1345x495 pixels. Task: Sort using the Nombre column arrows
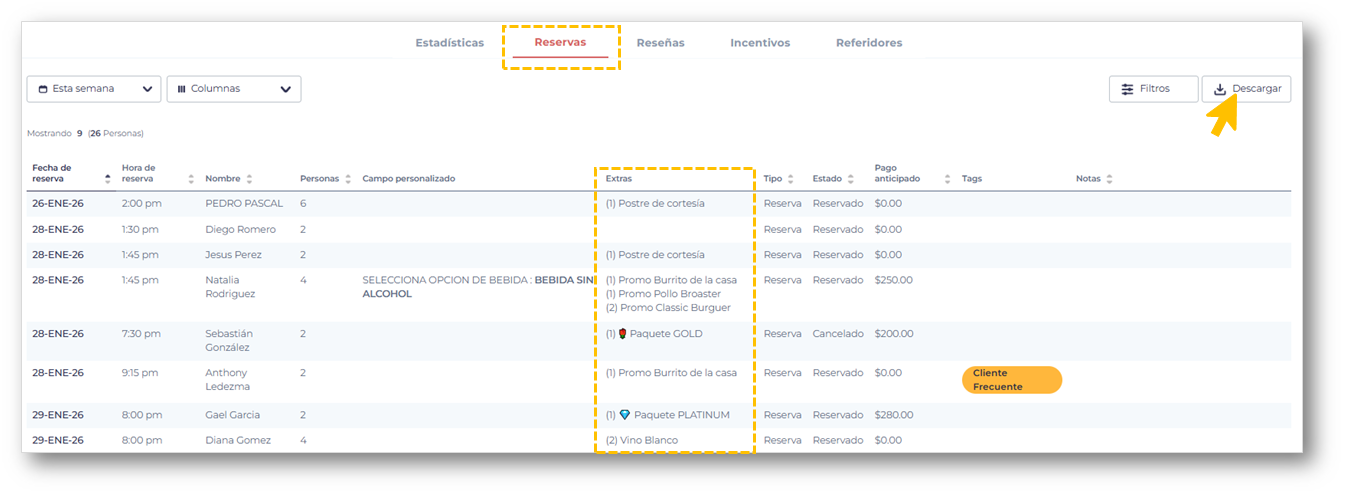pyautogui.click(x=249, y=179)
